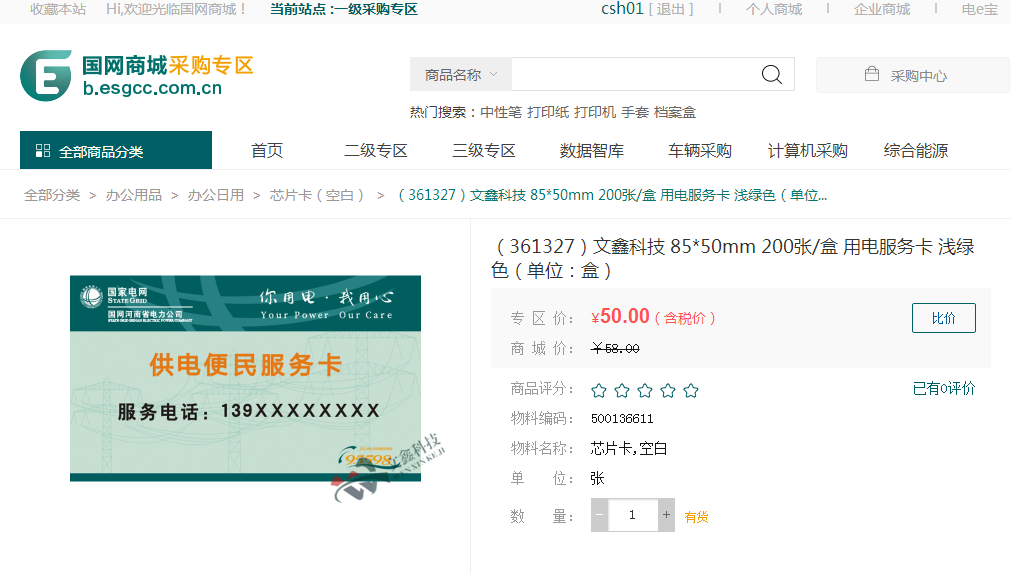Click the product card image thumbnail

245,378
